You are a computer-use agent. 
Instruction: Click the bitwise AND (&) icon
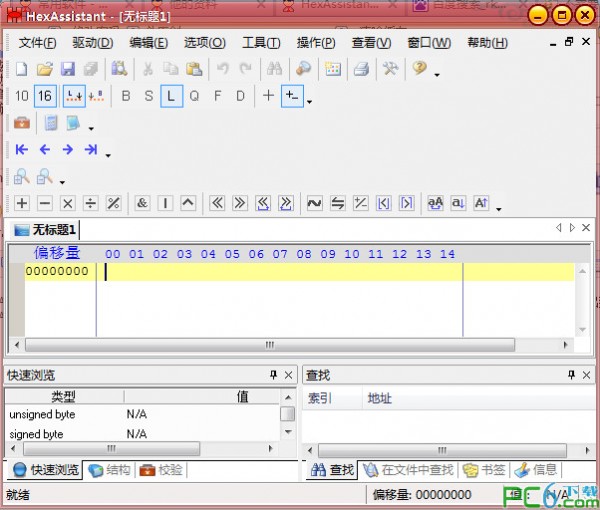[142, 203]
